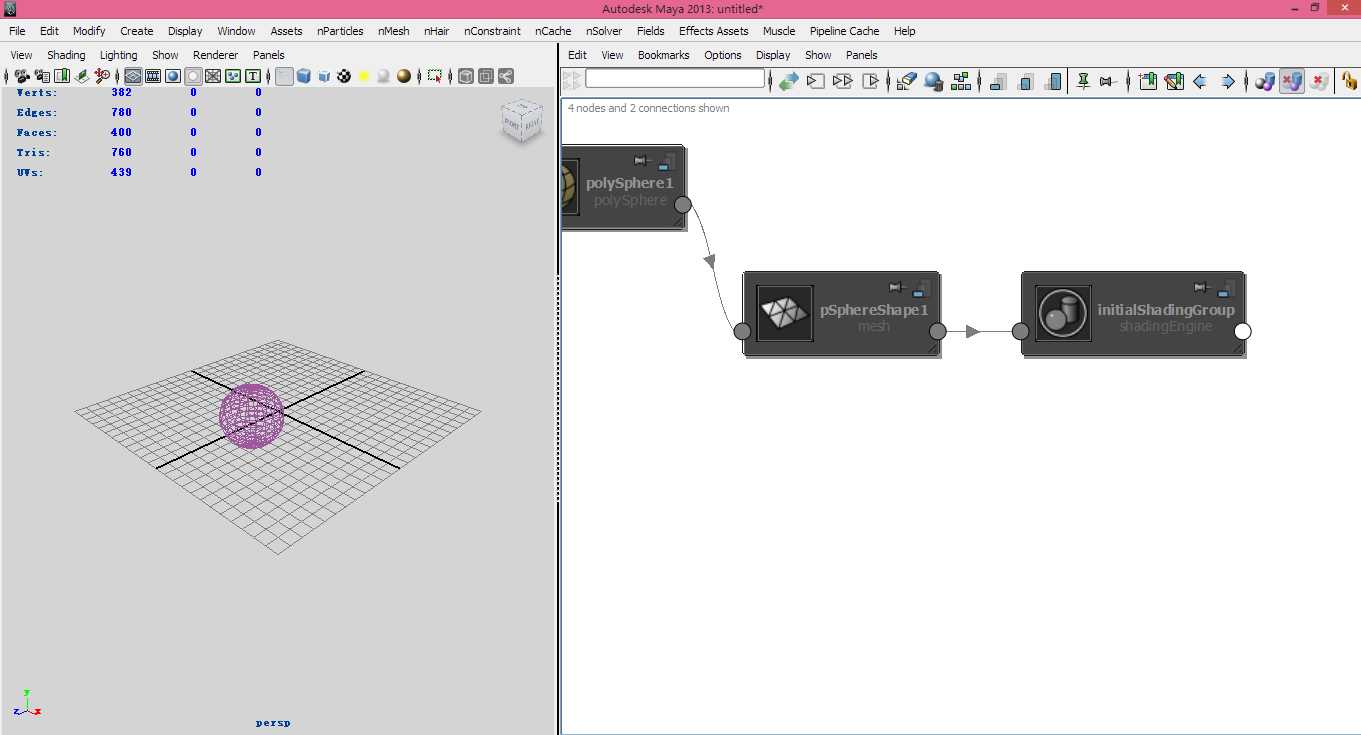Click the use all lights icon

click(x=364, y=76)
